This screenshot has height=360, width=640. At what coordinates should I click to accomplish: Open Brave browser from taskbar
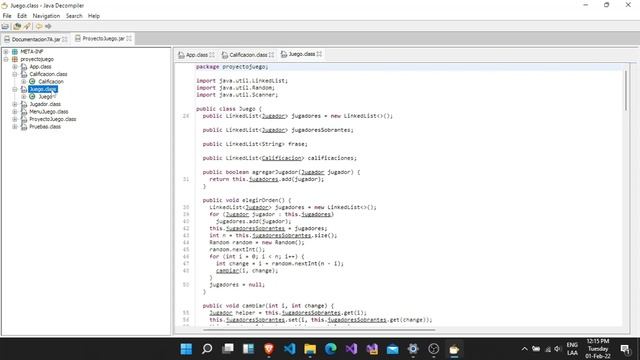tap(269, 349)
